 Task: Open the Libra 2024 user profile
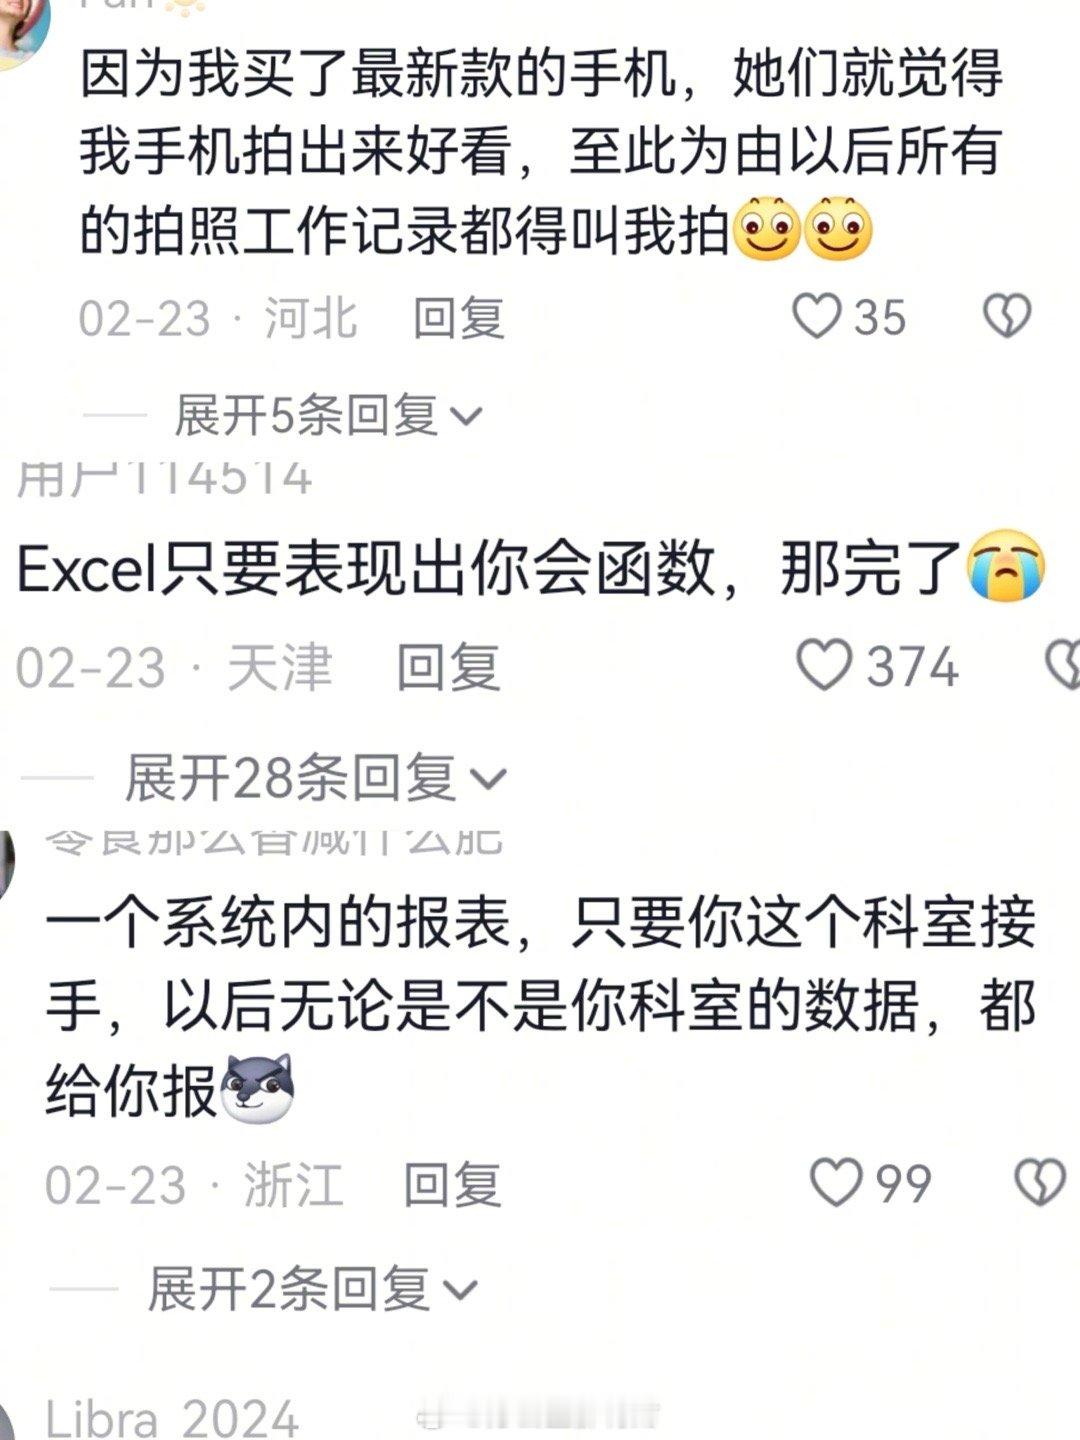(172, 1418)
